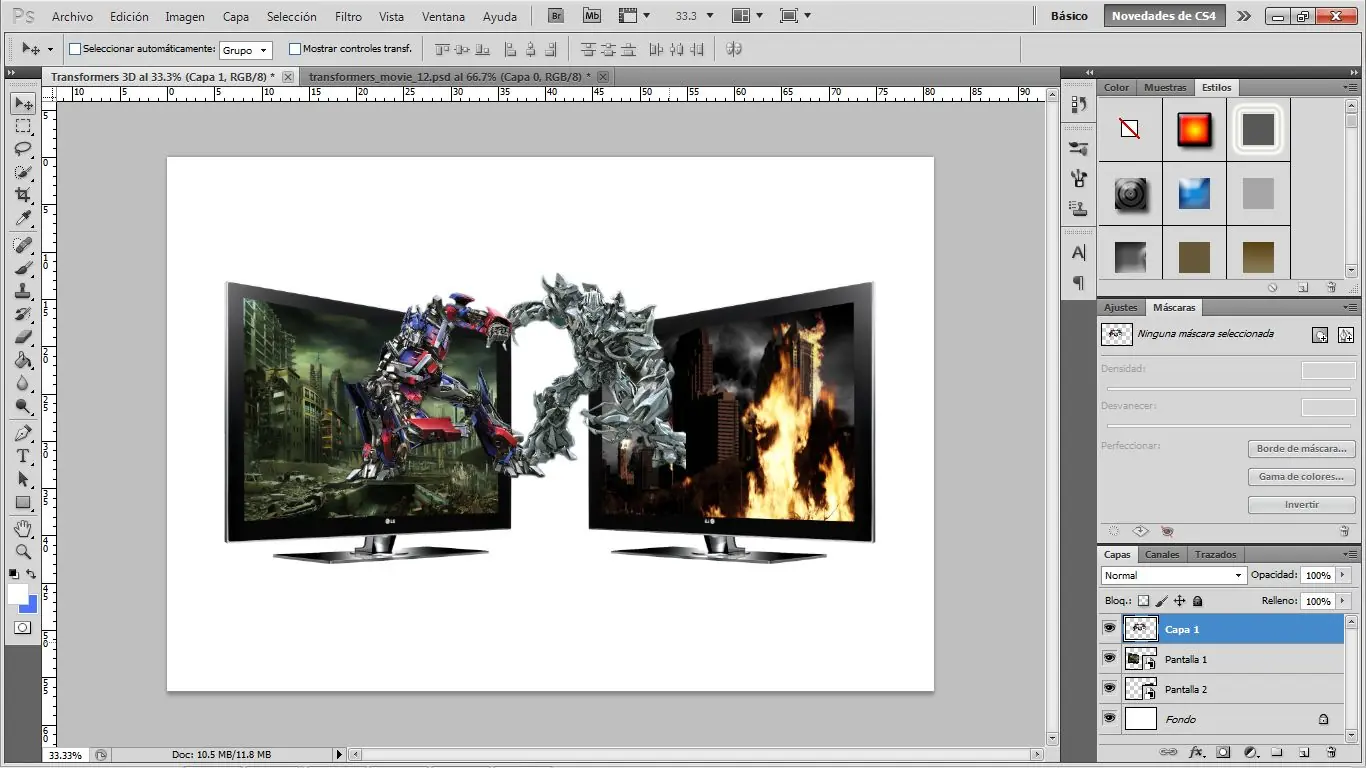Hide the Fondo layer
The height and width of the screenshot is (768, 1366).
pos(1109,719)
